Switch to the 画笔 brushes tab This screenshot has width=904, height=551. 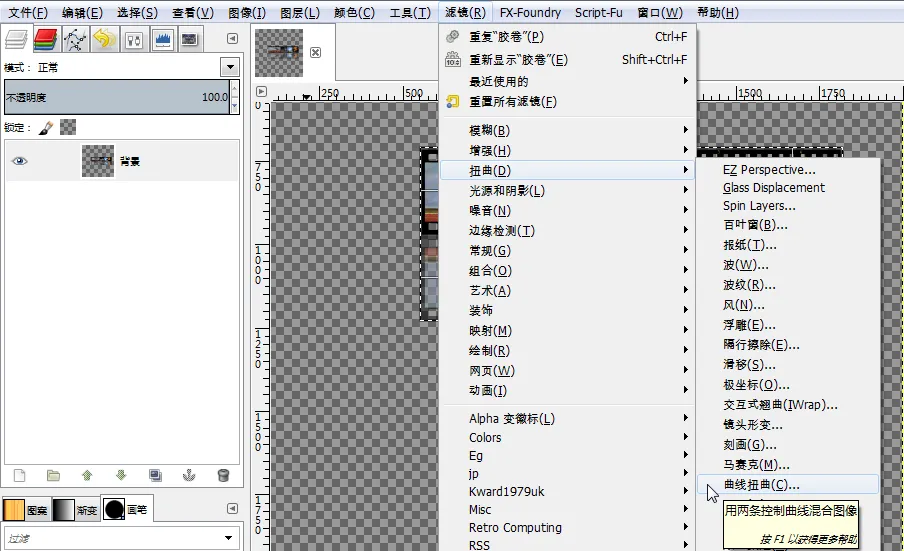126,510
